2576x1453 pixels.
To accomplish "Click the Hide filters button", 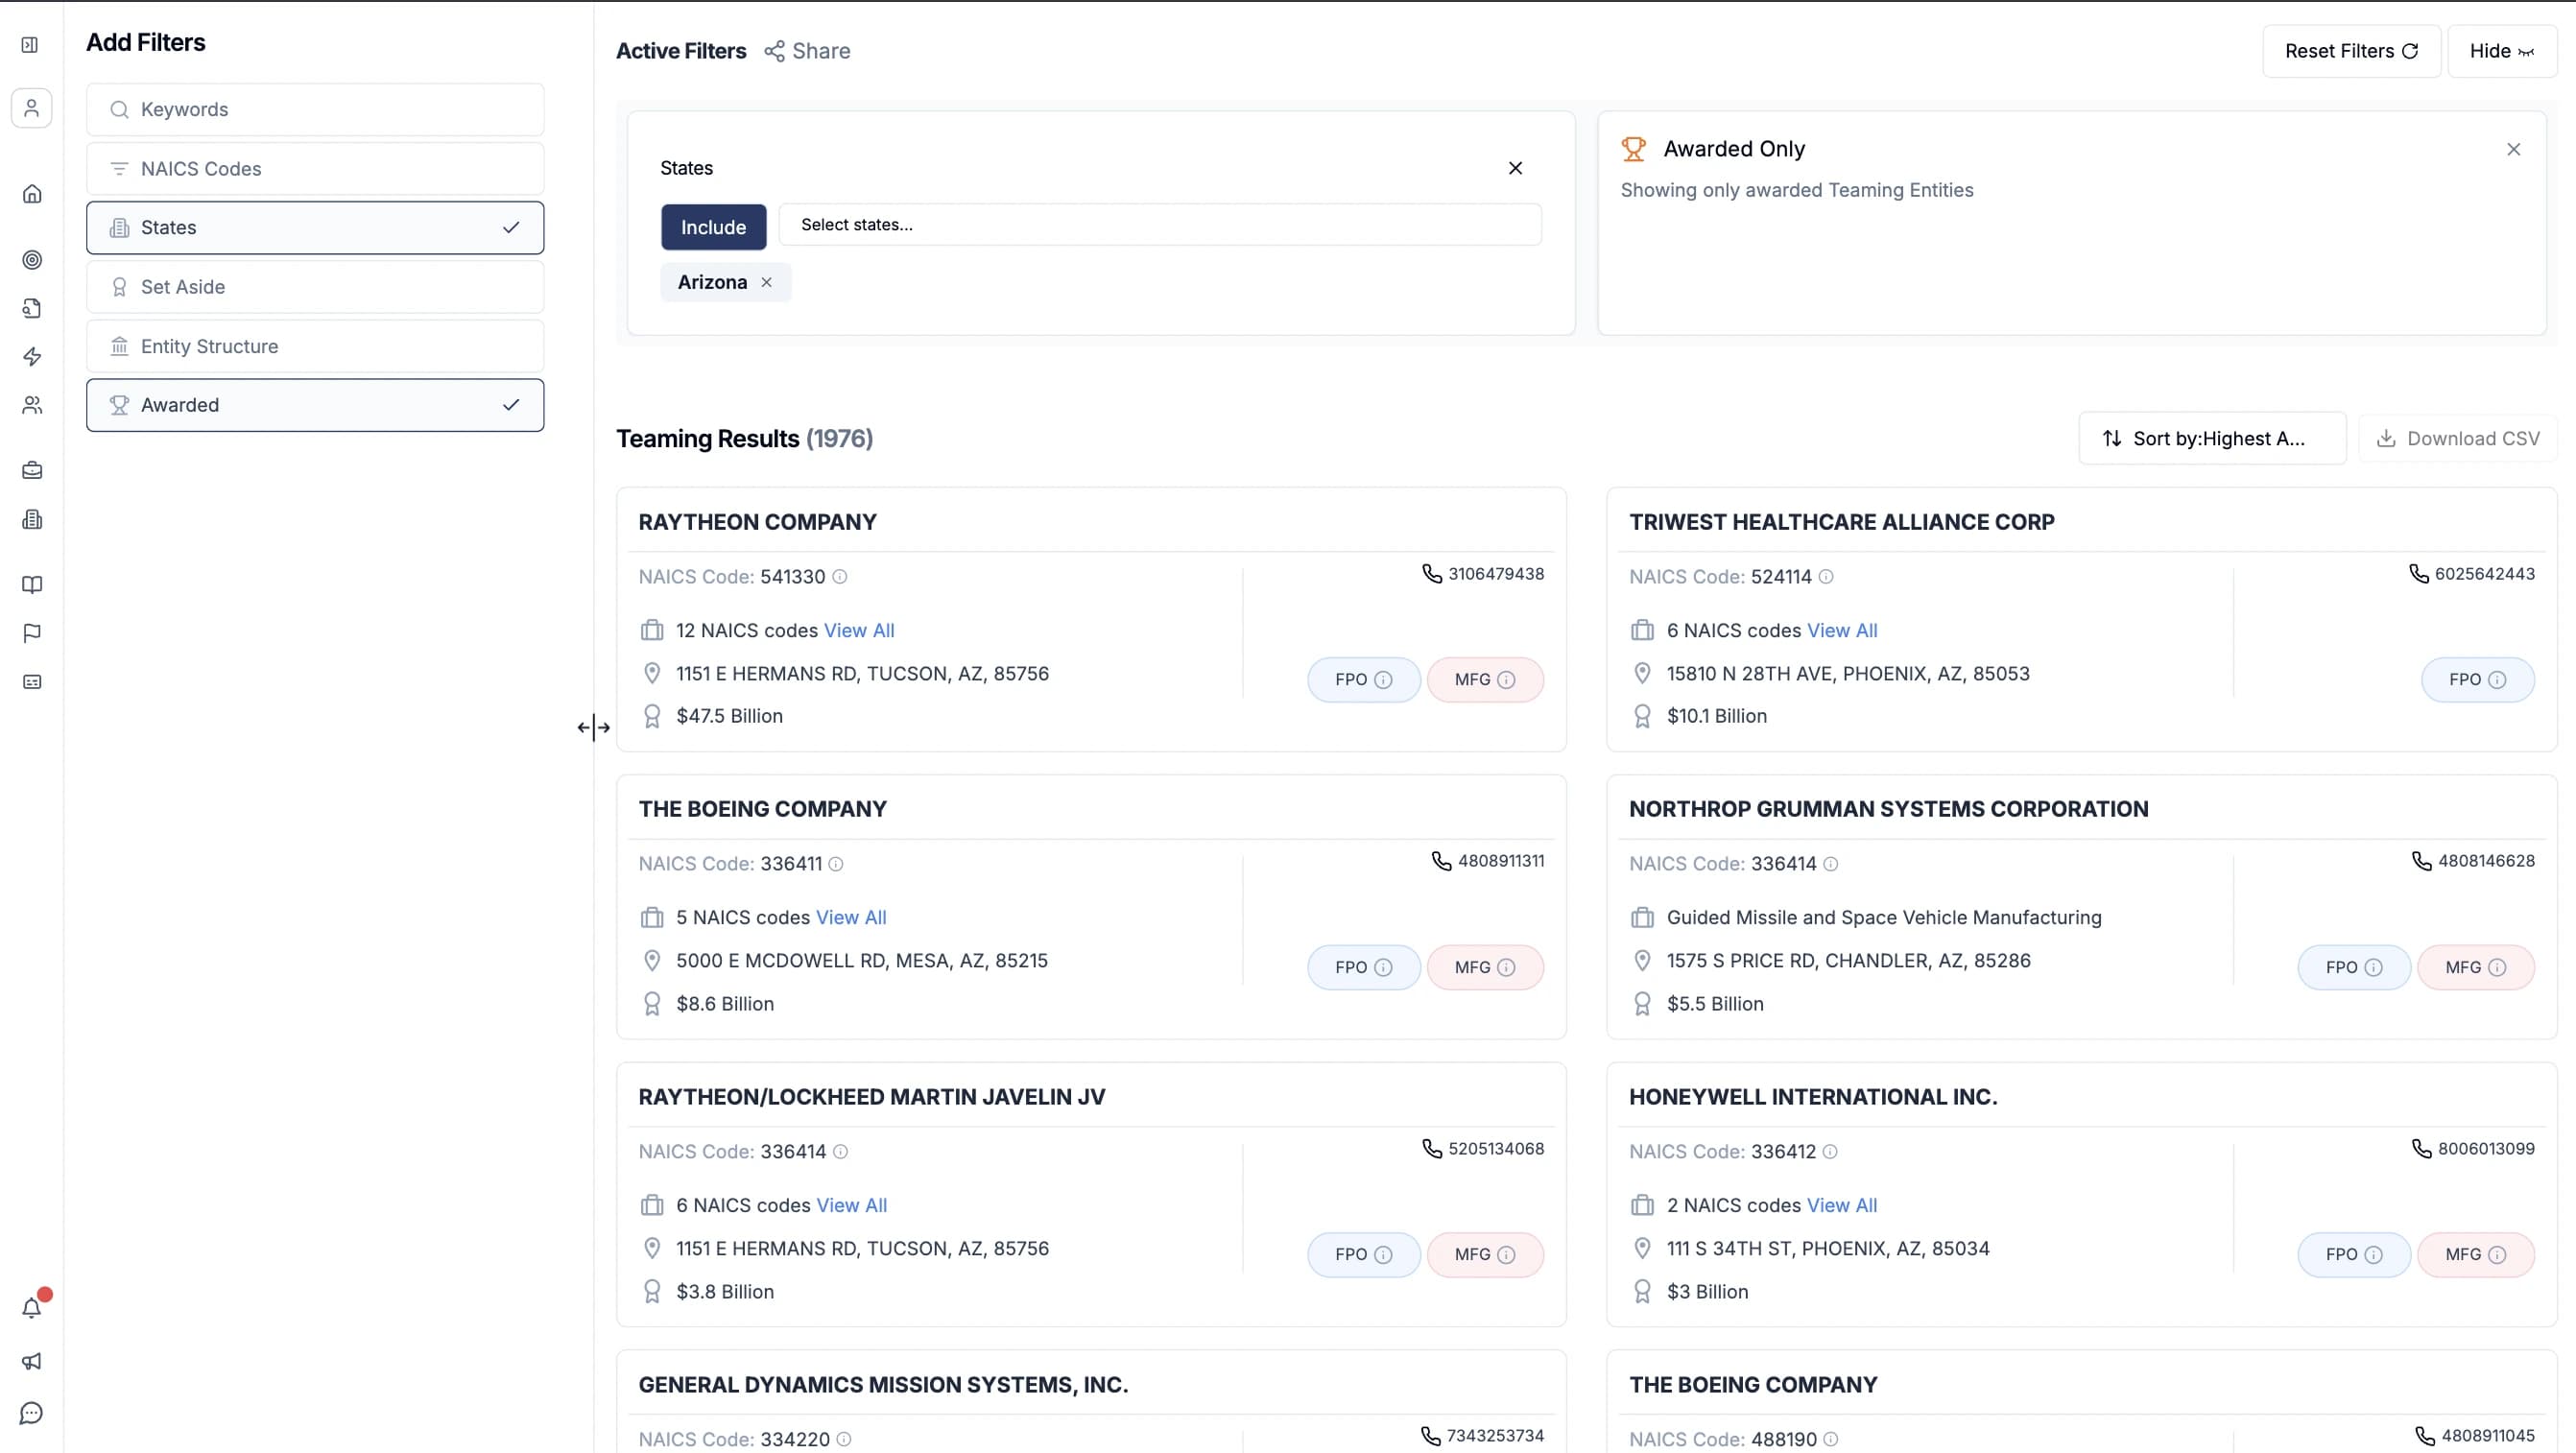I will [2502, 51].
